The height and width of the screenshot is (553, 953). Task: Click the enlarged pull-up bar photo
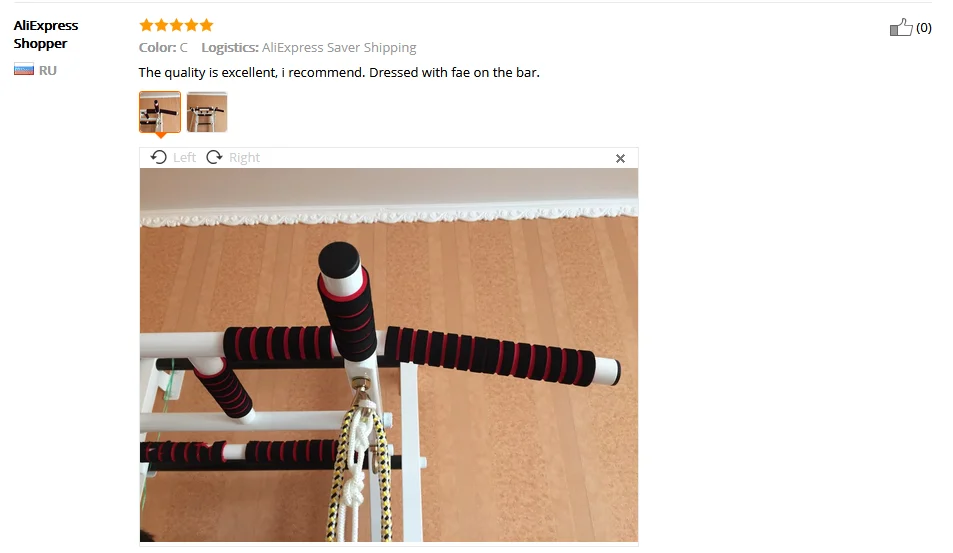pos(389,355)
